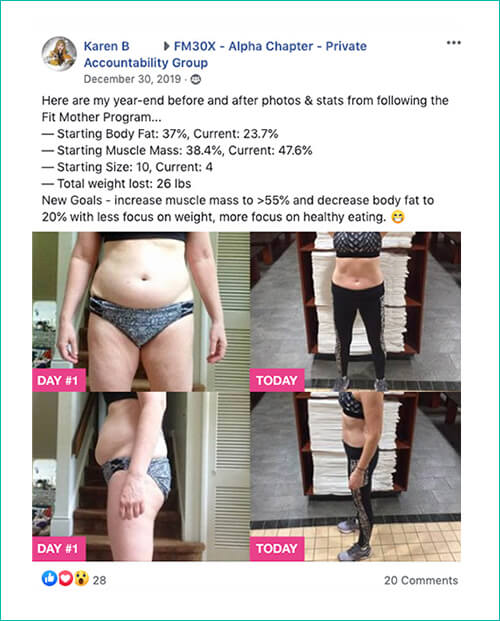The width and height of the screenshot is (500, 621).
Task: Click the Wow face reaction icon
Action: point(81,579)
